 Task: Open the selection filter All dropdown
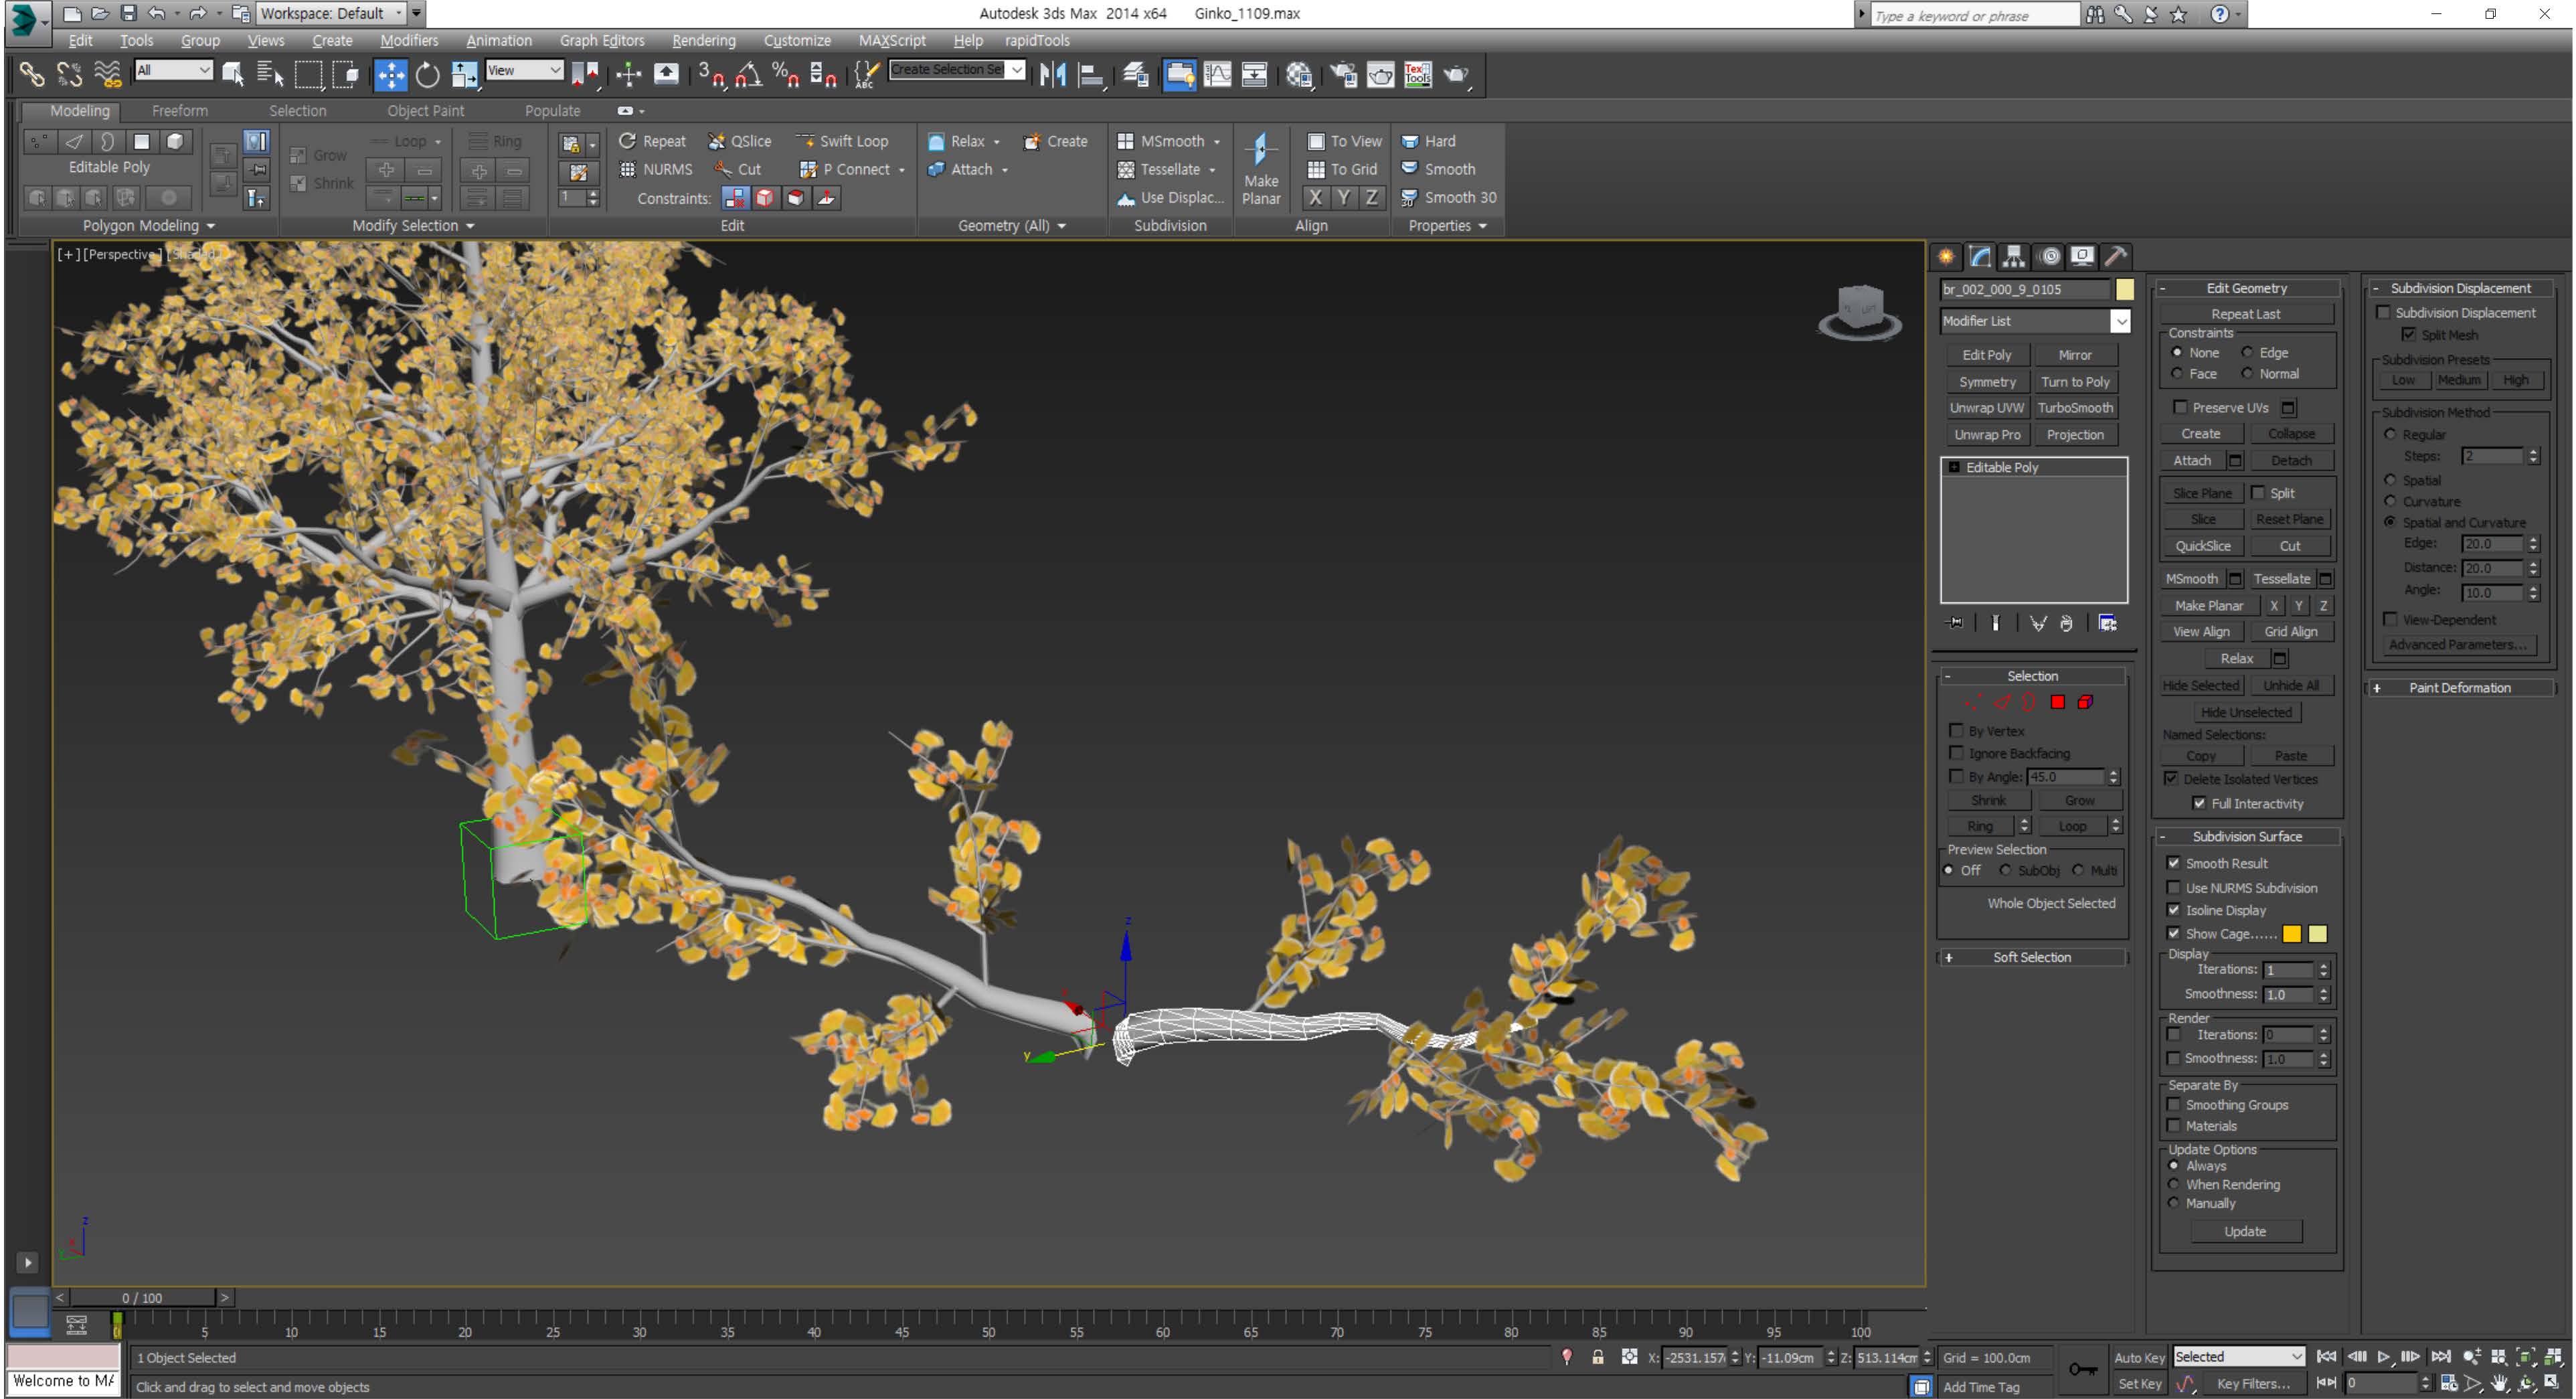[174, 70]
